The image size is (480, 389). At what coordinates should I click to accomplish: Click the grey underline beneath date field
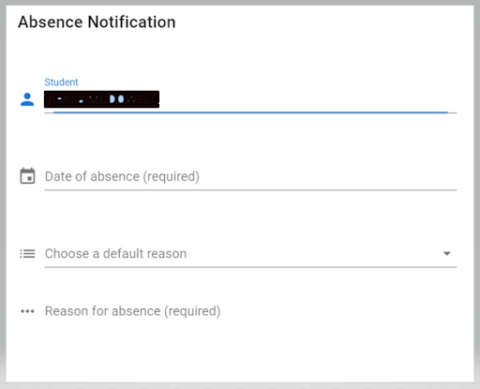[x=251, y=190]
